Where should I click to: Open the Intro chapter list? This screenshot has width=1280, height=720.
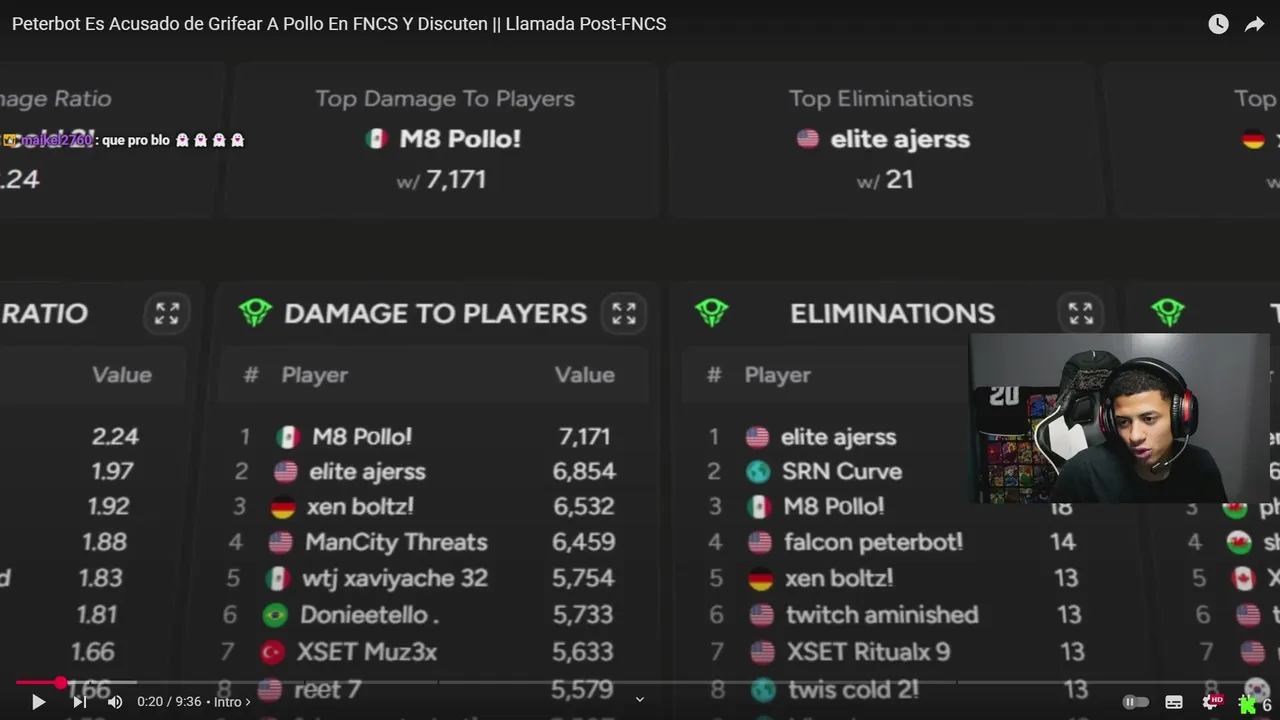click(232, 702)
